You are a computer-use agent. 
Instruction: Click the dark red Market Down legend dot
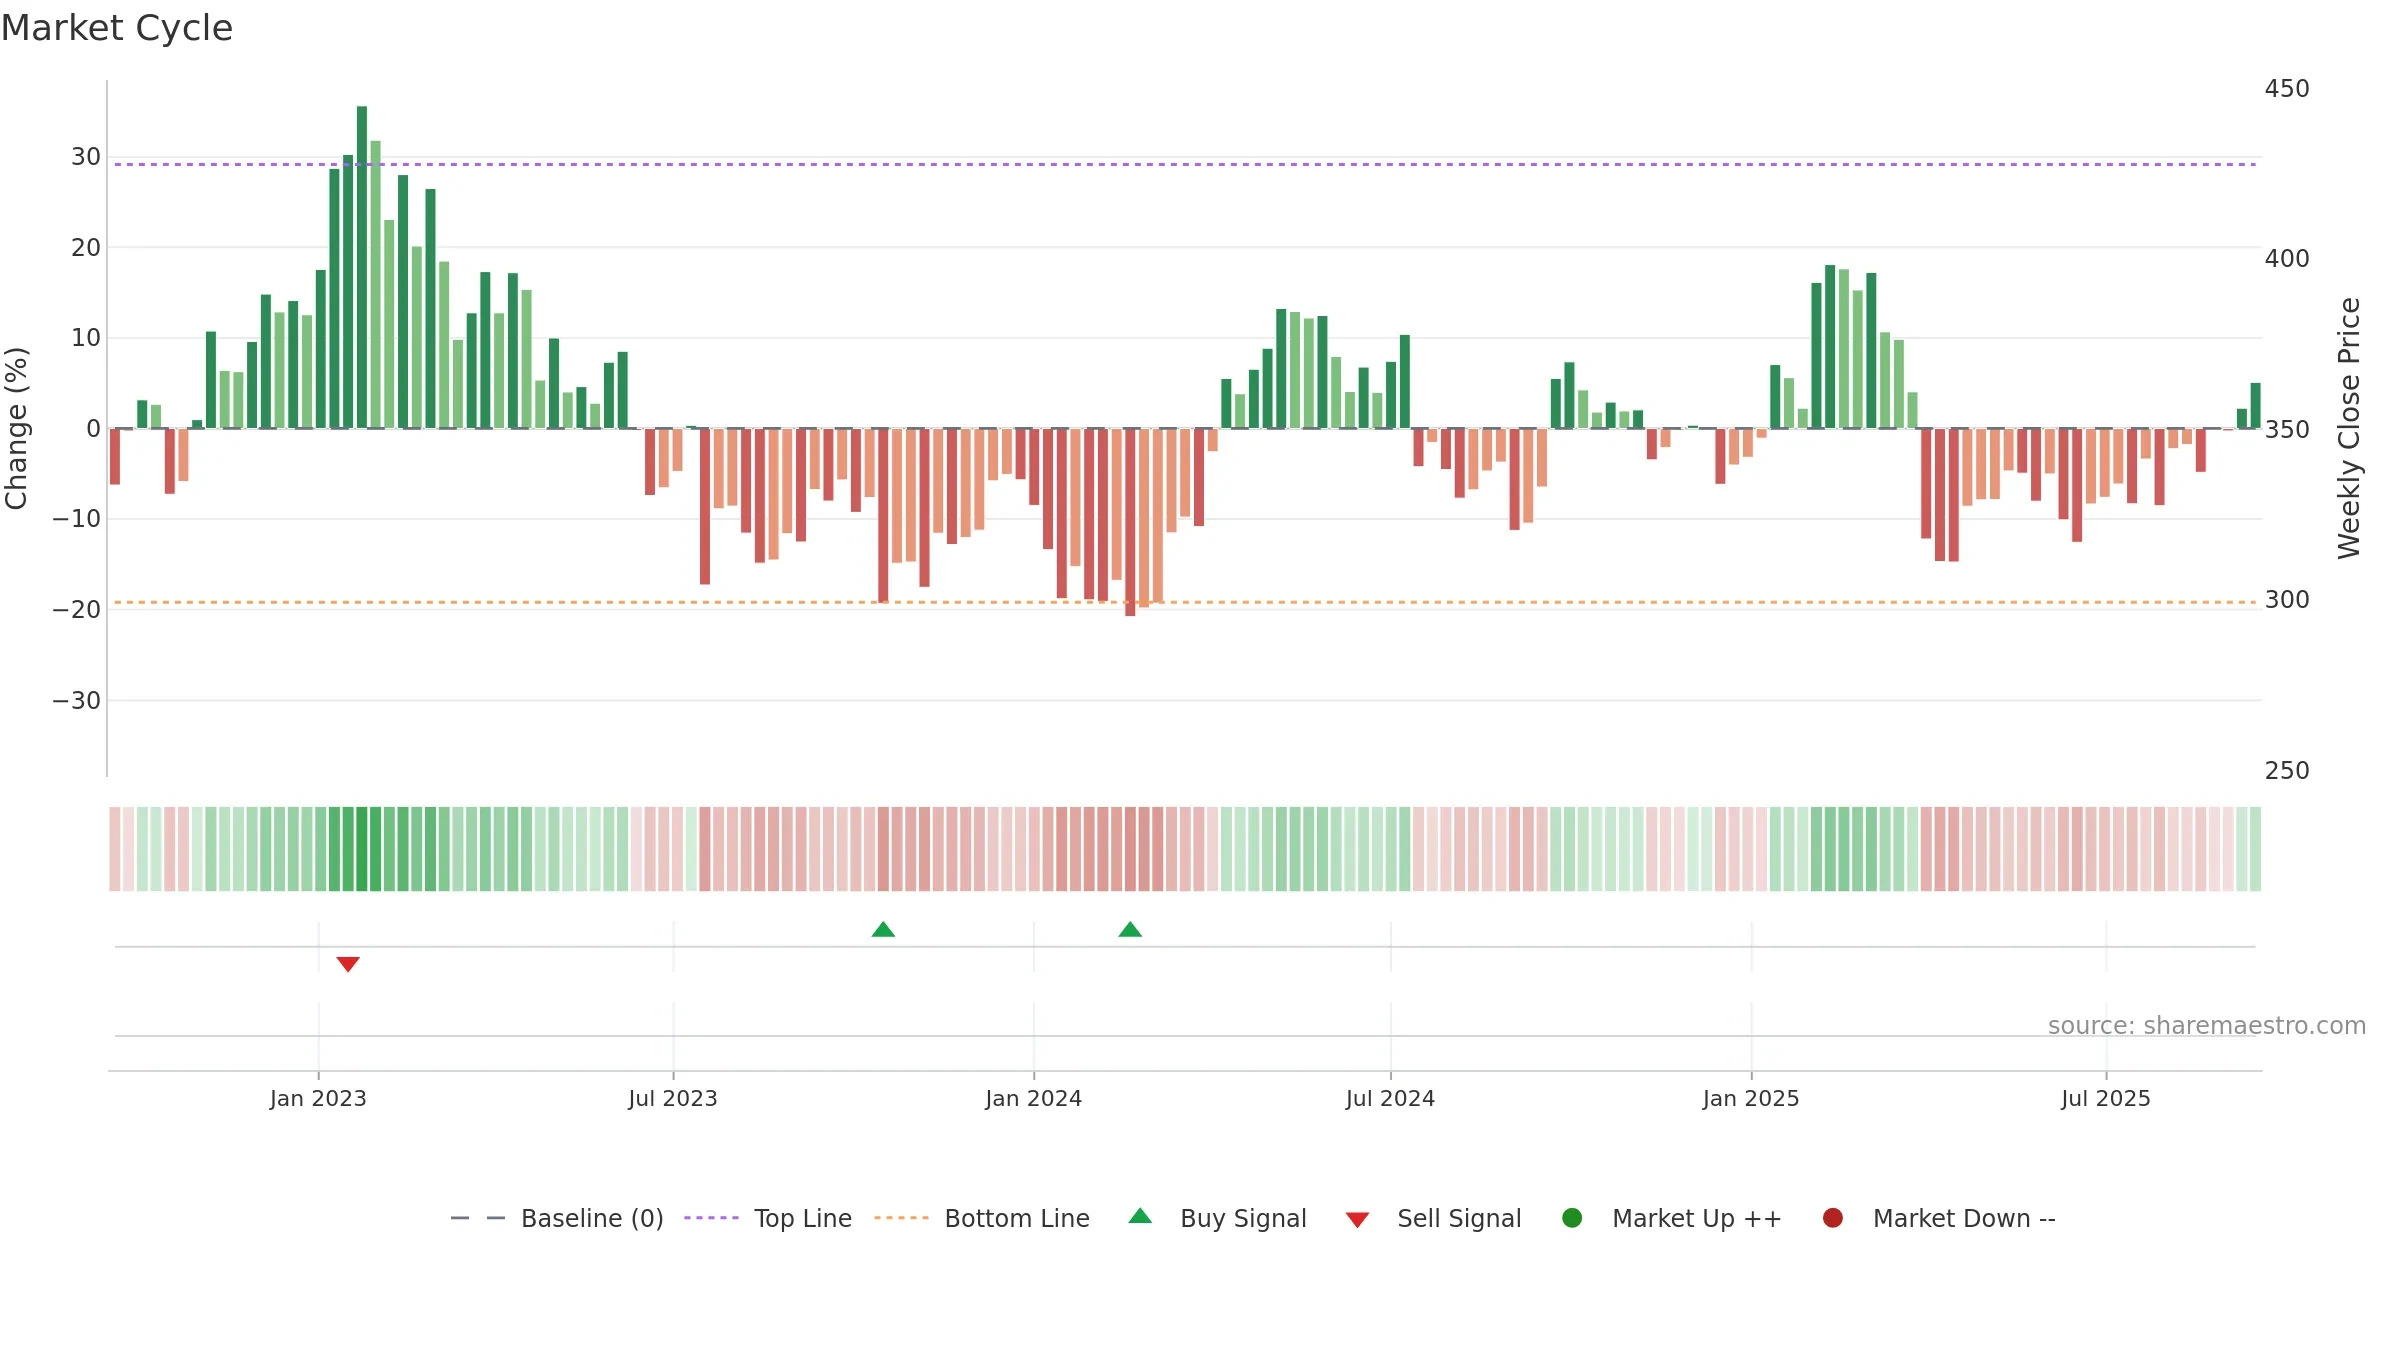click(1833, 1218)
